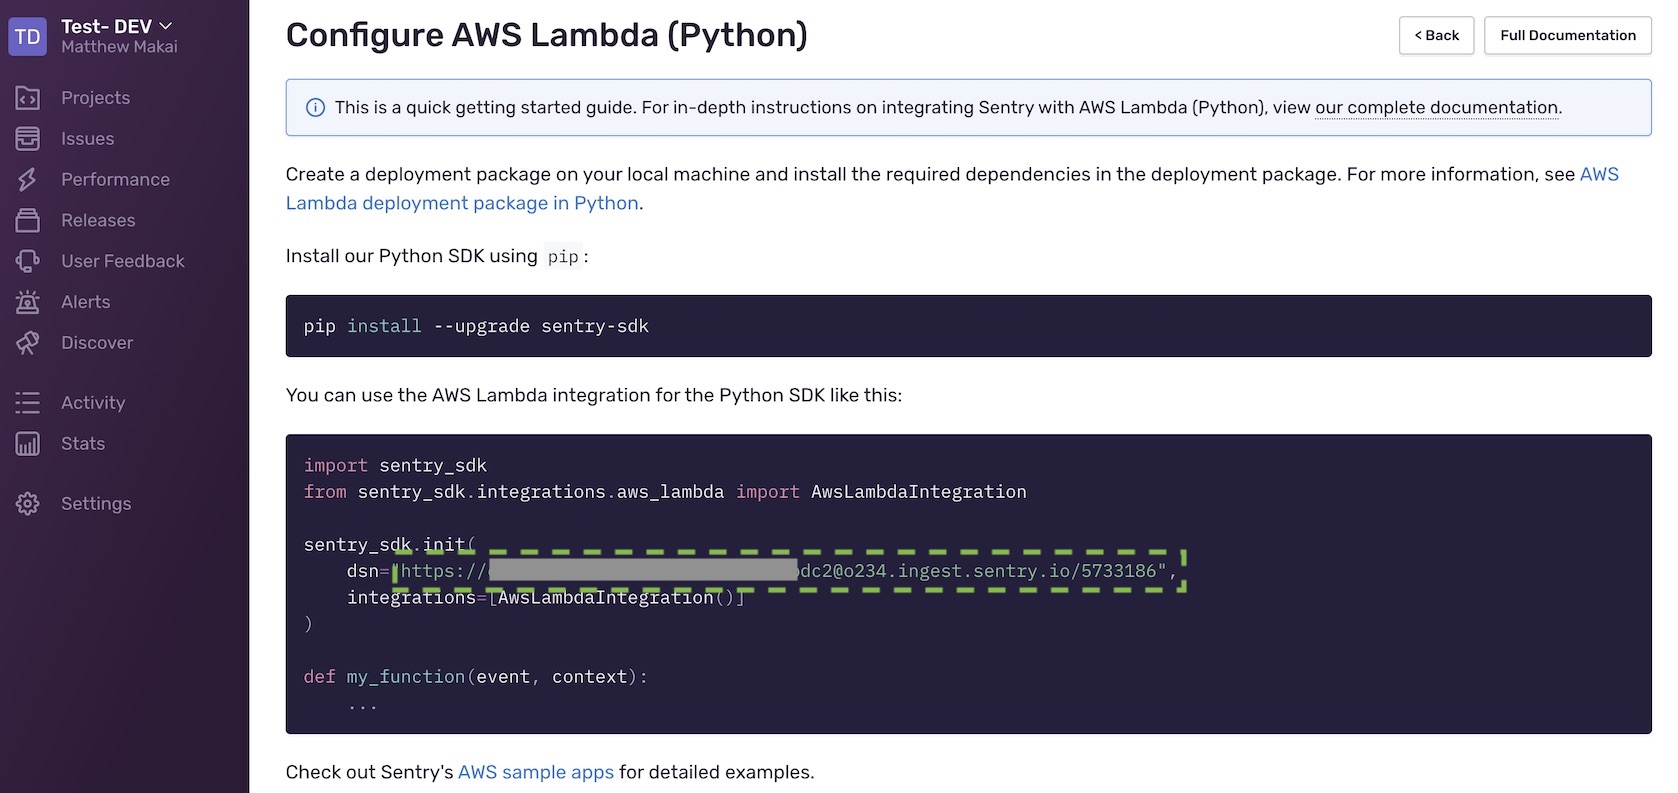This screenshot has width=1678, height=793.
Task: Open the Issues menu item
Action: pyautogui.click(x=87, y=139)
